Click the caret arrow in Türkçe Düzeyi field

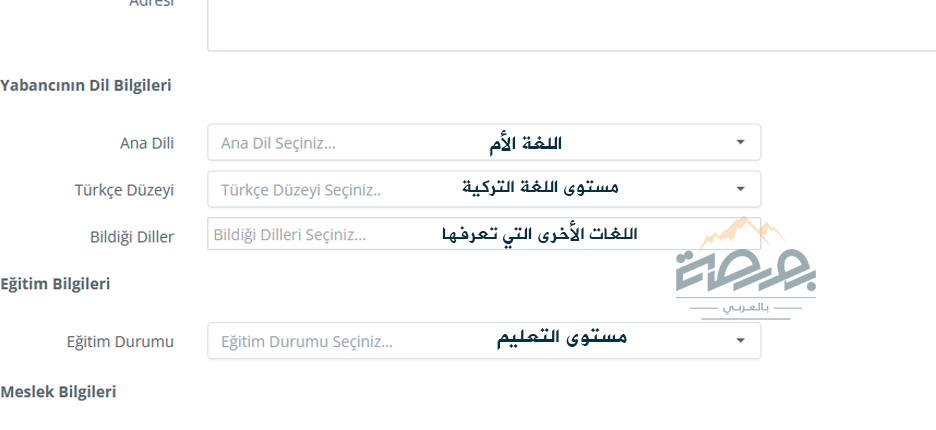(740, 189)
